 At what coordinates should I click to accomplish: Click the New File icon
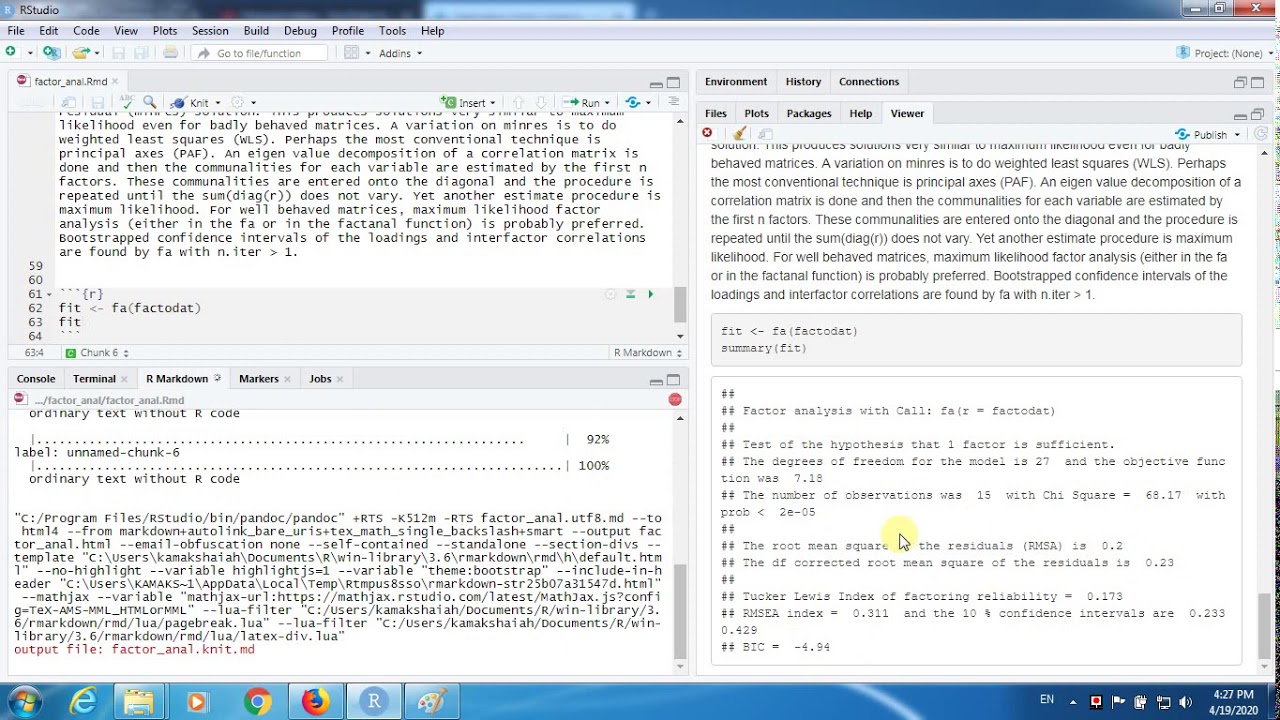[x=12, y=53]
